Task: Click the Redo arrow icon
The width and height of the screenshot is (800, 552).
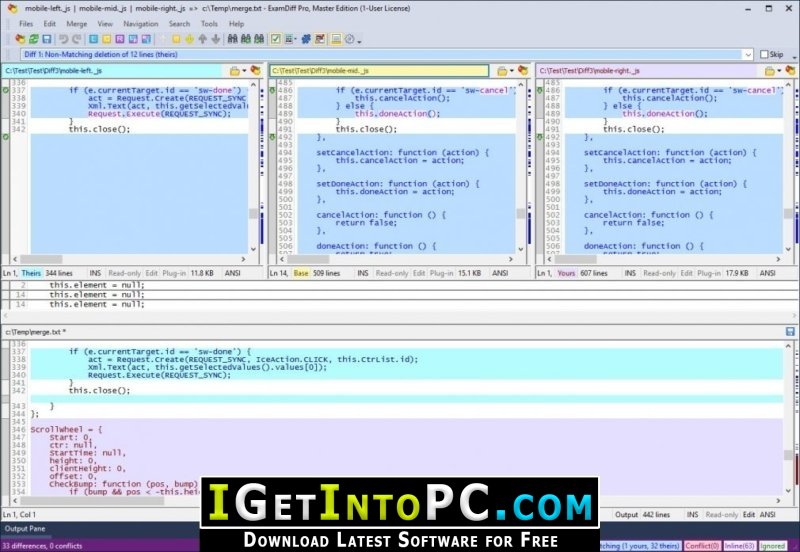Action: point(77,39)
